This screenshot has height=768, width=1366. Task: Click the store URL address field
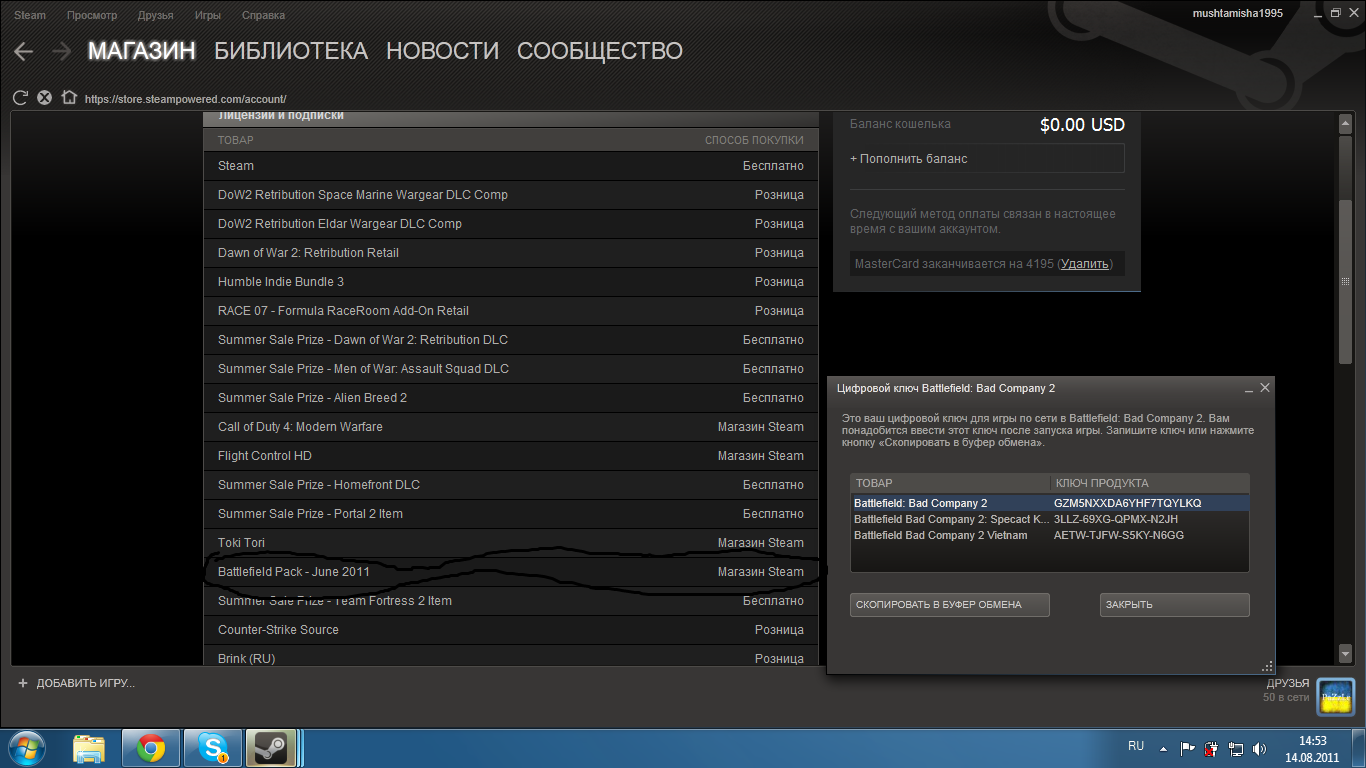click(186, 99)
